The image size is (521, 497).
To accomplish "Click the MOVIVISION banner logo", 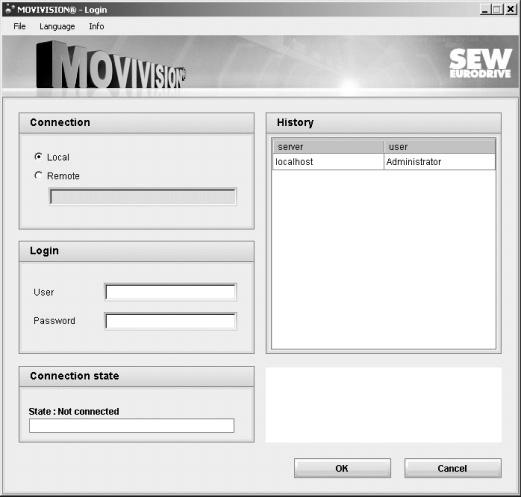I will click(111, 65).
